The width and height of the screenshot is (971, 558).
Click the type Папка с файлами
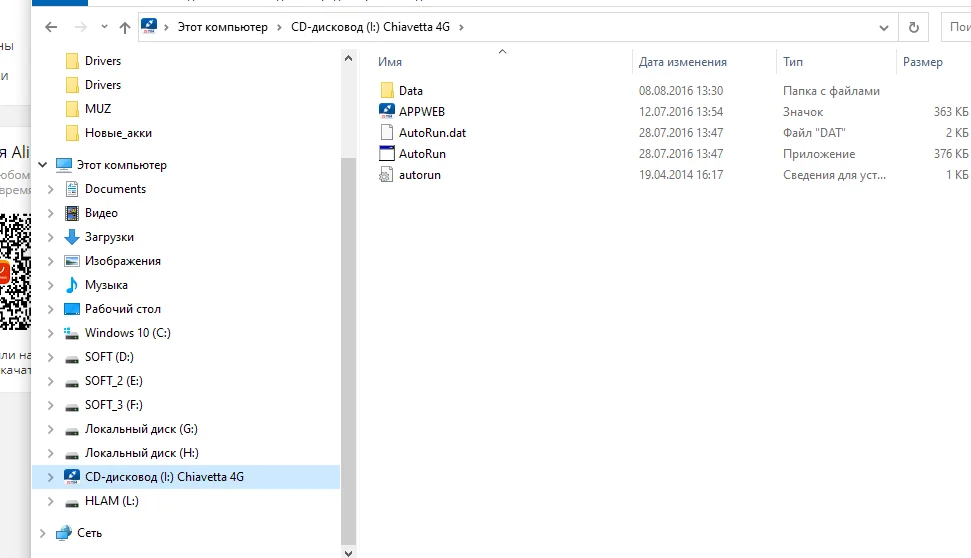[x=831, y=90]
